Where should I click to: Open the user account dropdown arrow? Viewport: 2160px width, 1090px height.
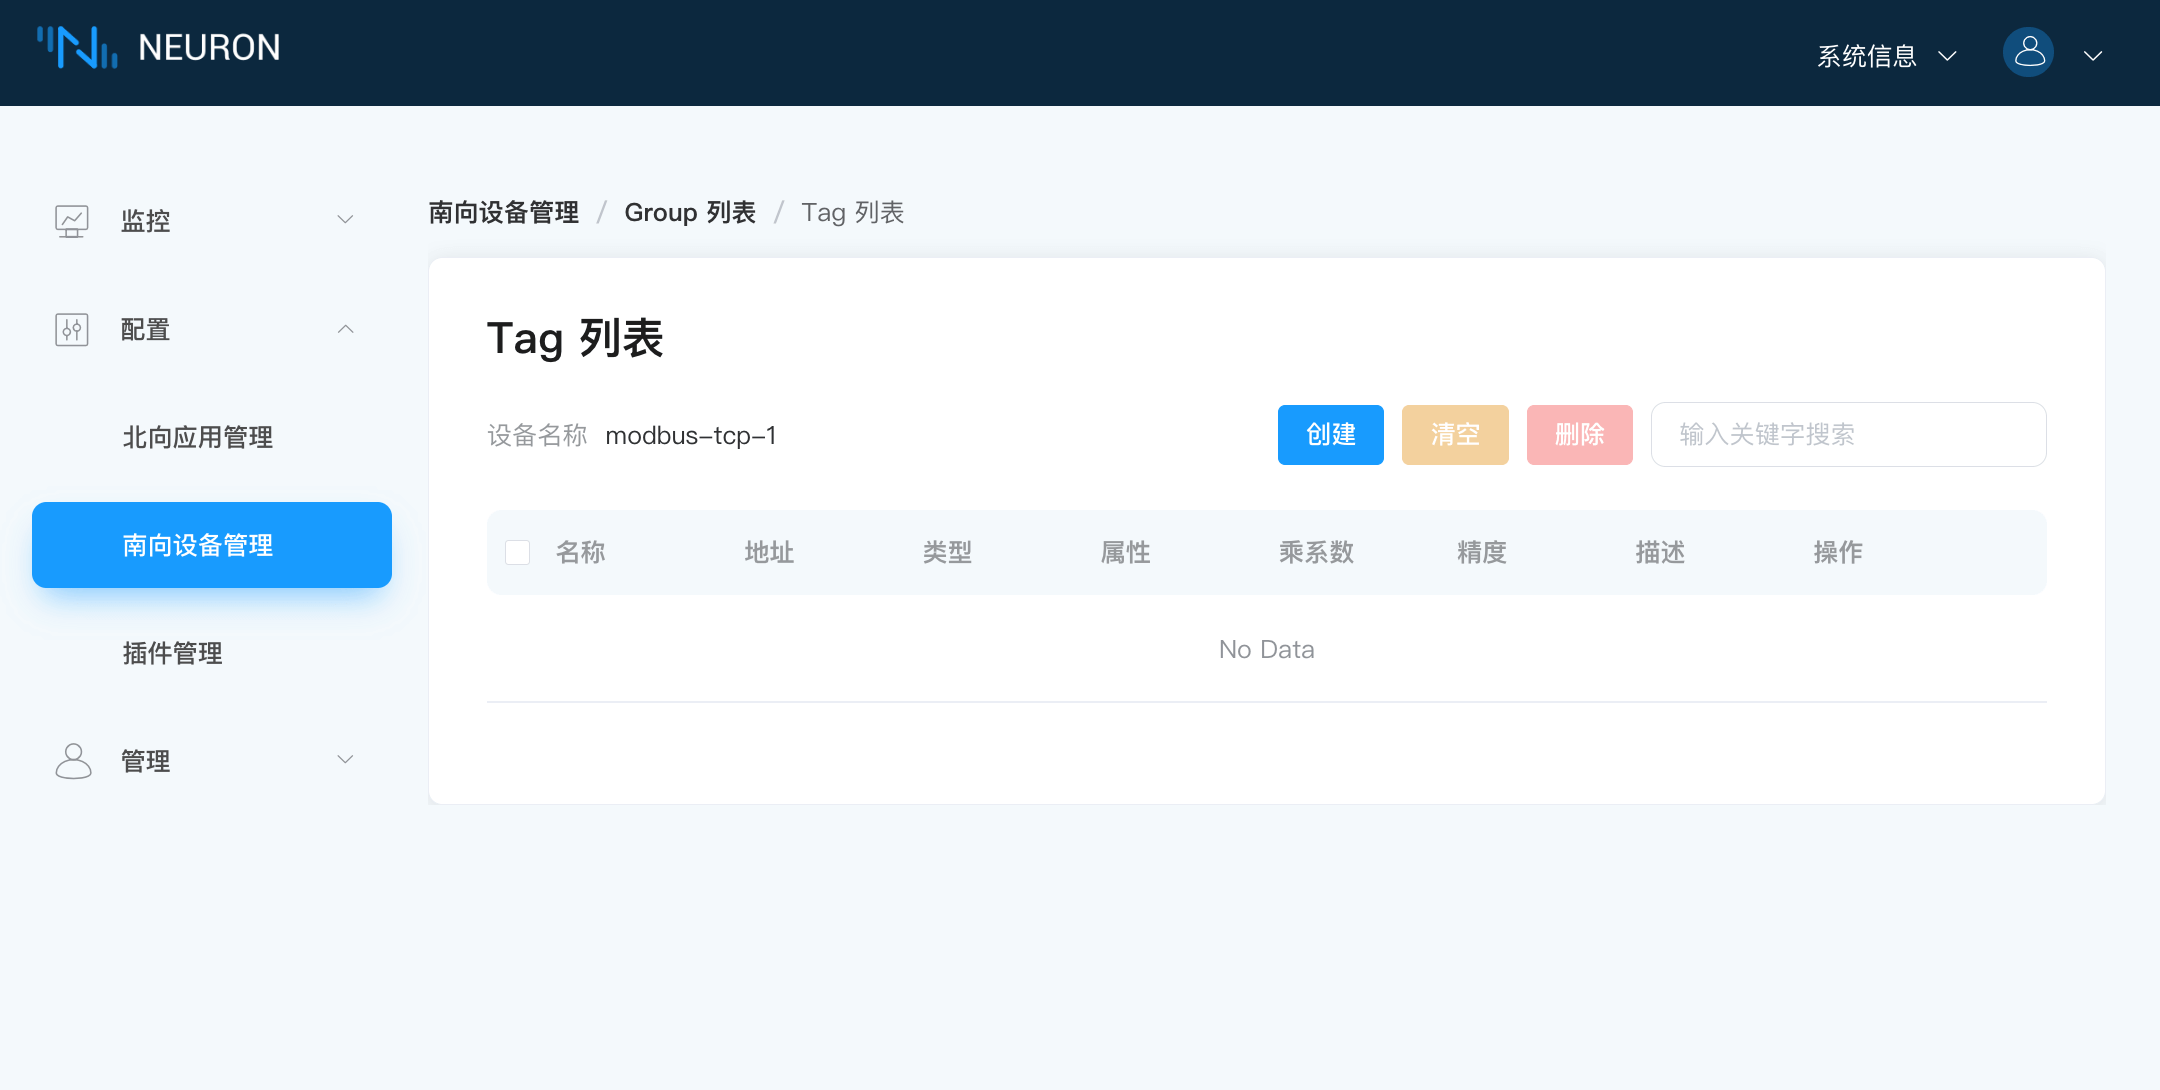[x=2093, y=56]
